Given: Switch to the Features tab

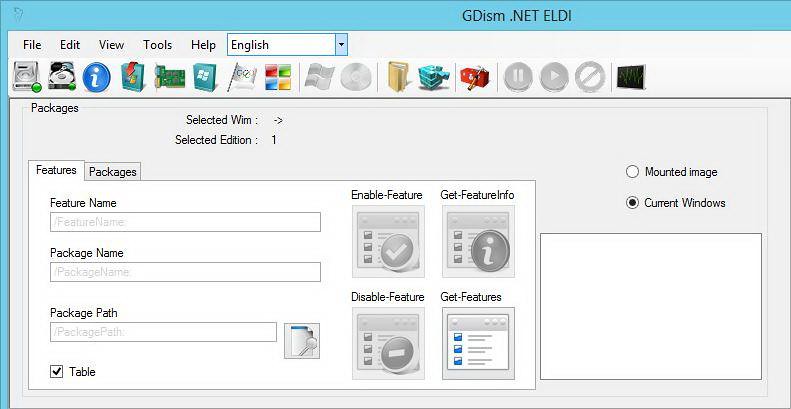Looking at the screenshot, I should point(56,170).
